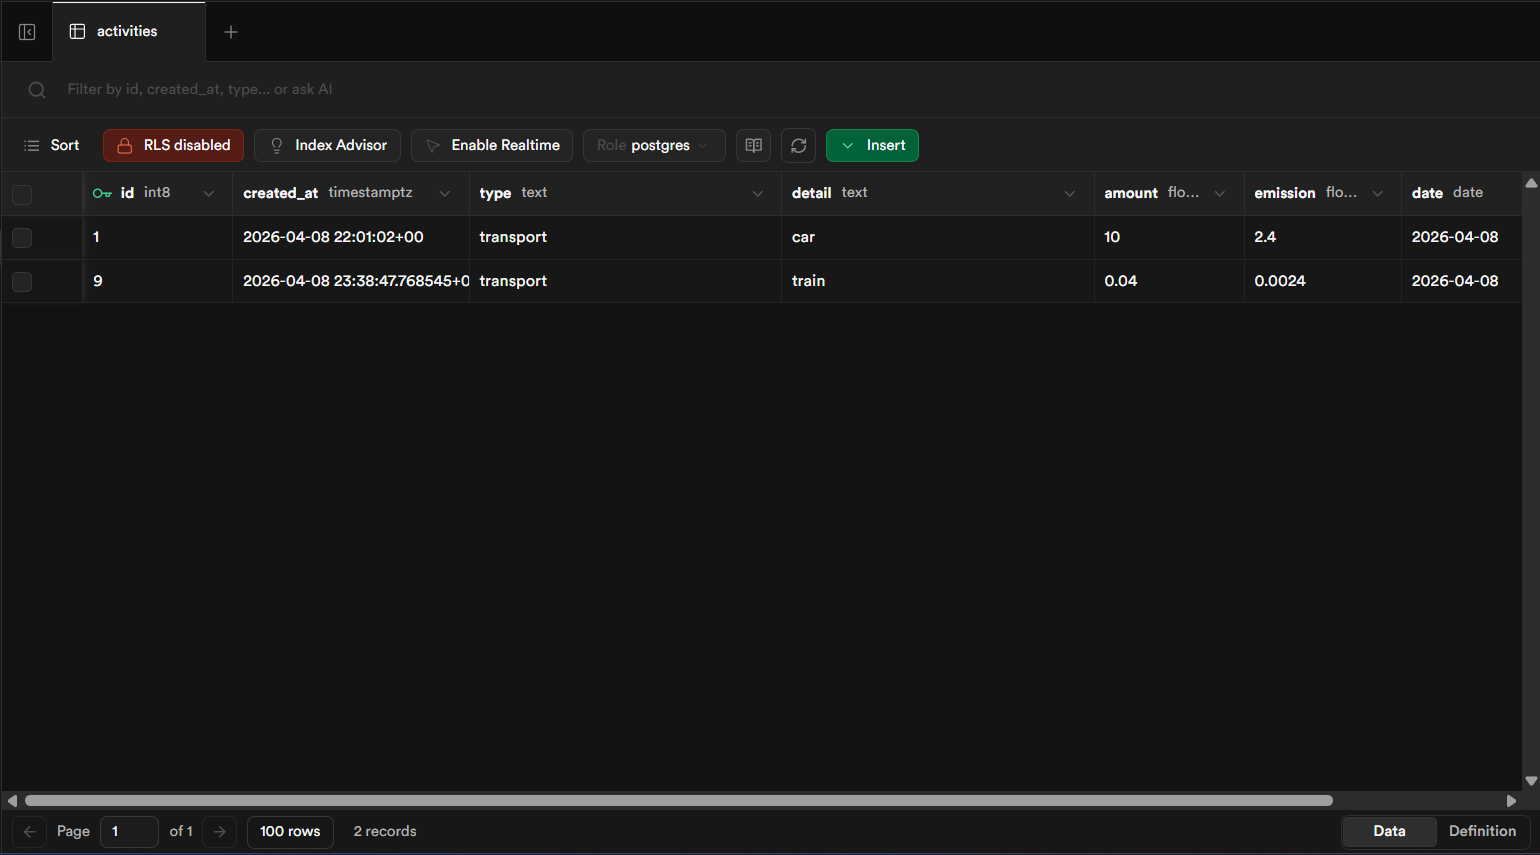The image size is (1540, 855).
Task: Open a new tab with the plus icon
Action: [231, 31]
